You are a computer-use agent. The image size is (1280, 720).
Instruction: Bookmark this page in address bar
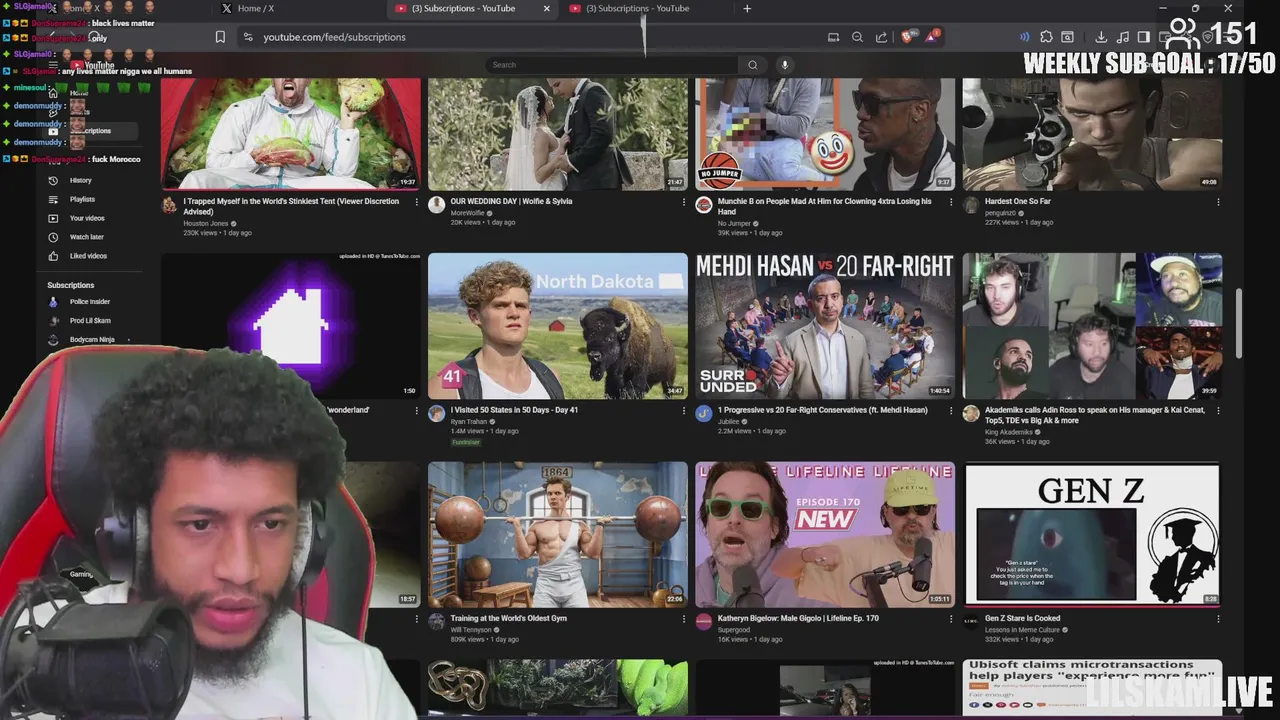pos(220,37)
